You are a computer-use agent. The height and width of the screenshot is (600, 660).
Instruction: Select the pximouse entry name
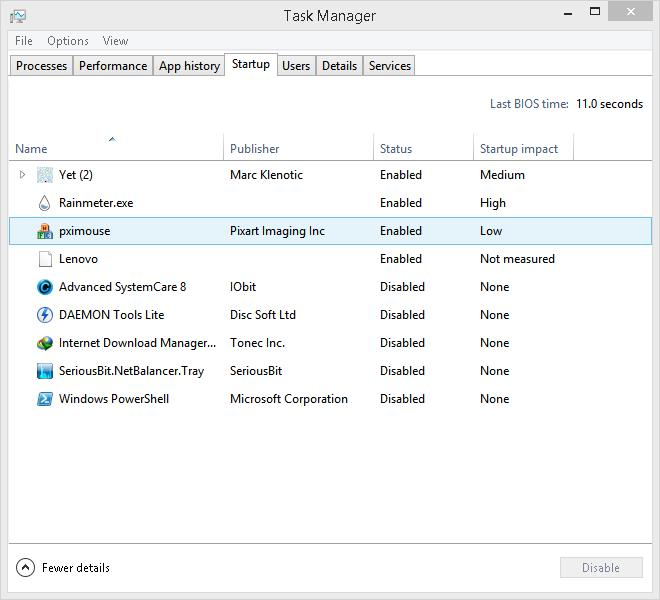point(85,231)
